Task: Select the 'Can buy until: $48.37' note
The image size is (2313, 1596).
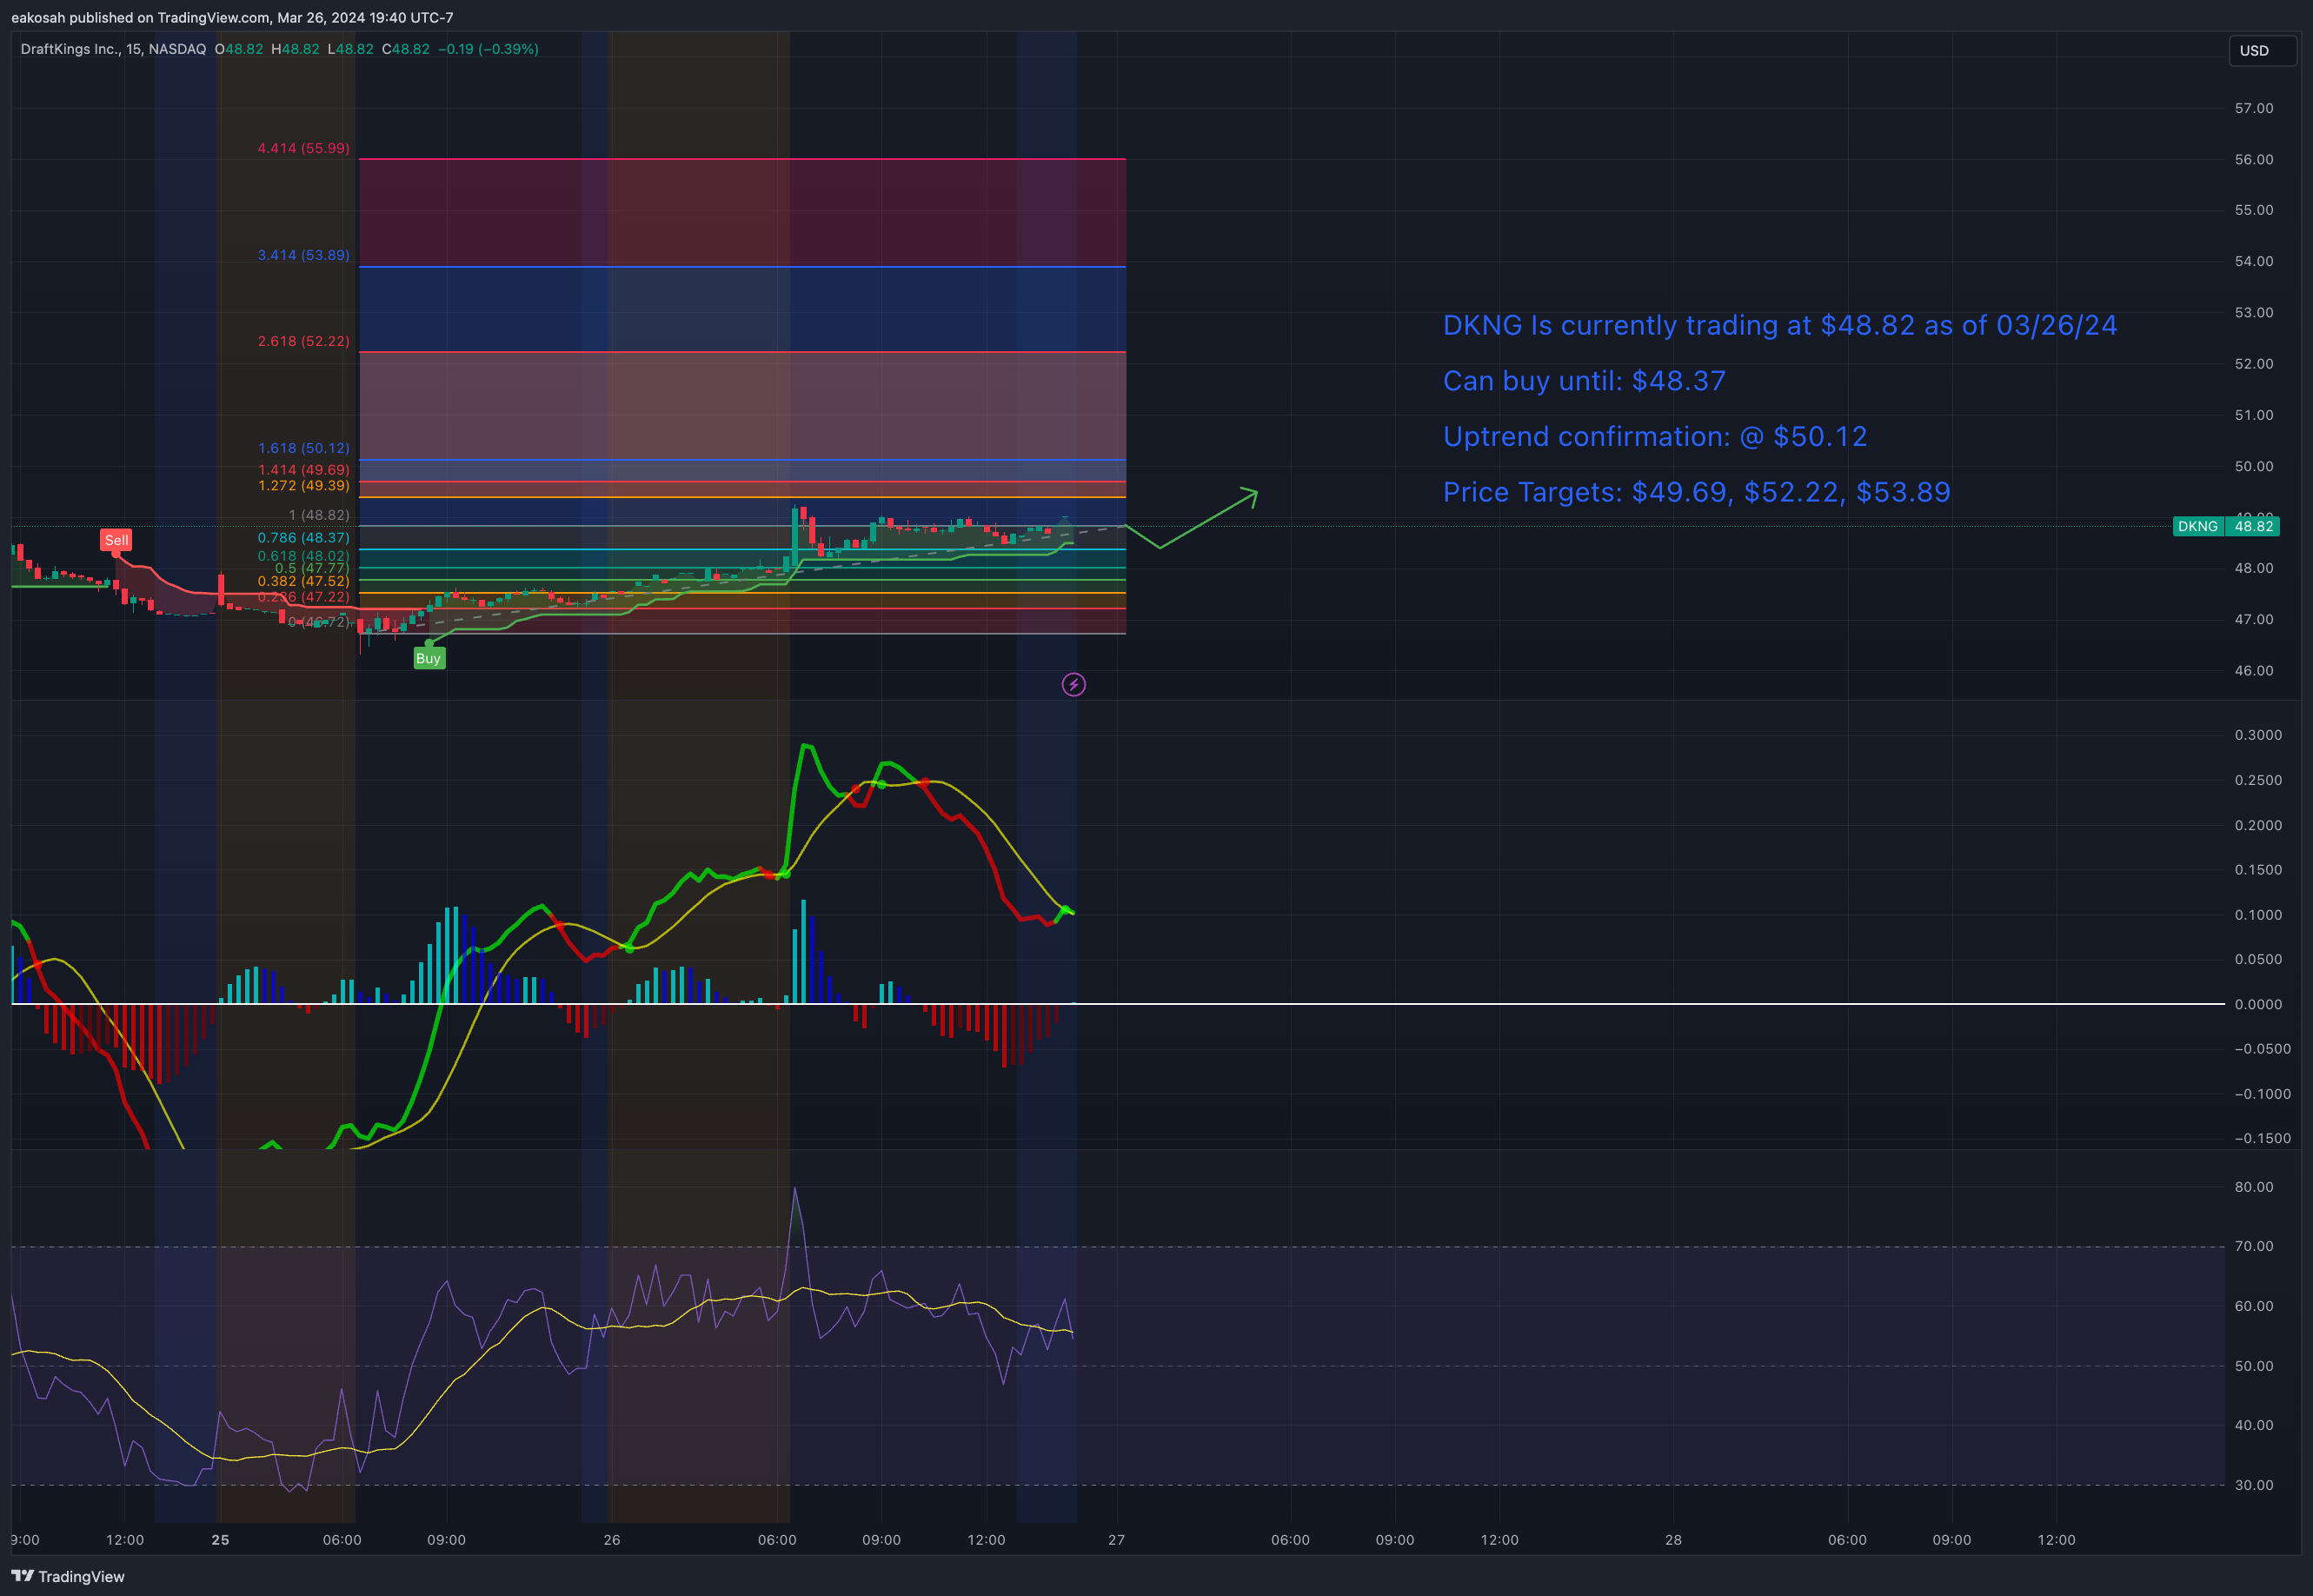Action: 1584,381
